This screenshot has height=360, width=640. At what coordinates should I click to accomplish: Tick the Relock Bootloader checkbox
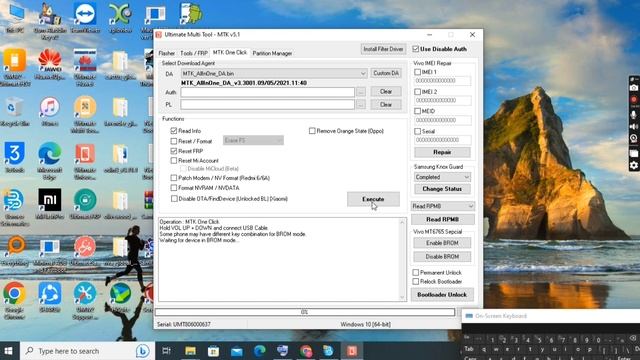(416, 282)
